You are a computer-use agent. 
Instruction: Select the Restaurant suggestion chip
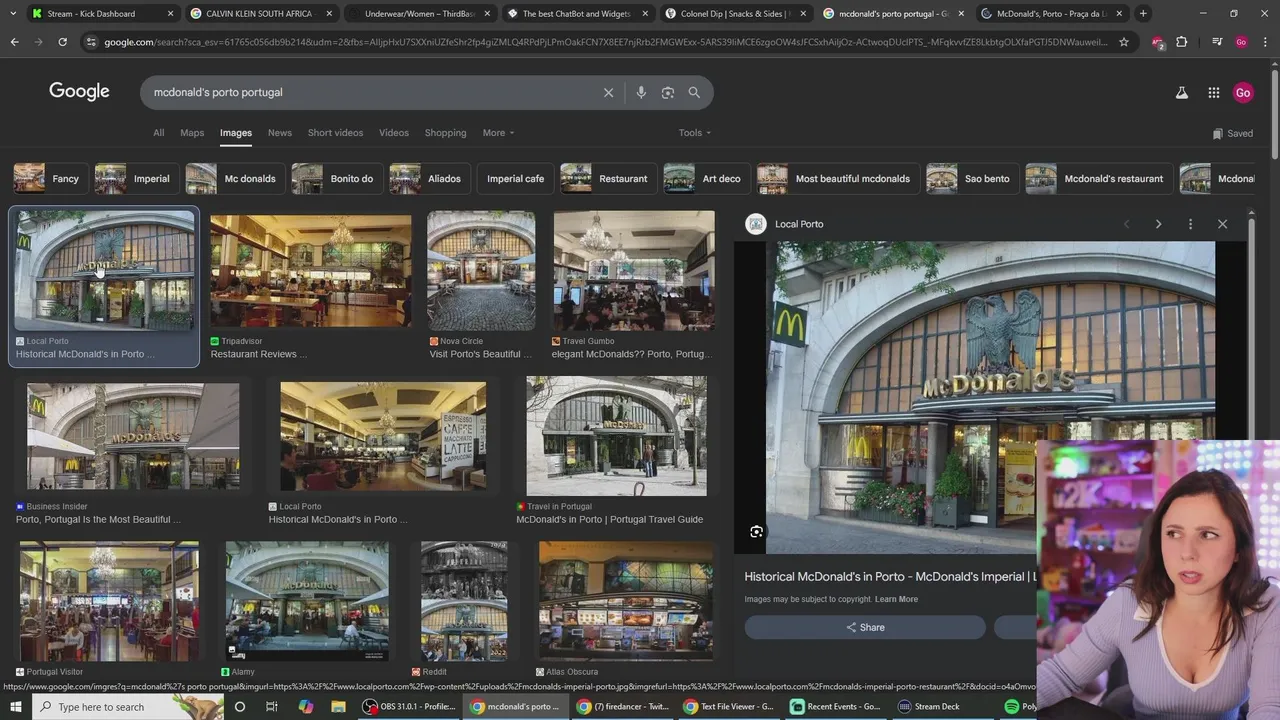point(607,179)
